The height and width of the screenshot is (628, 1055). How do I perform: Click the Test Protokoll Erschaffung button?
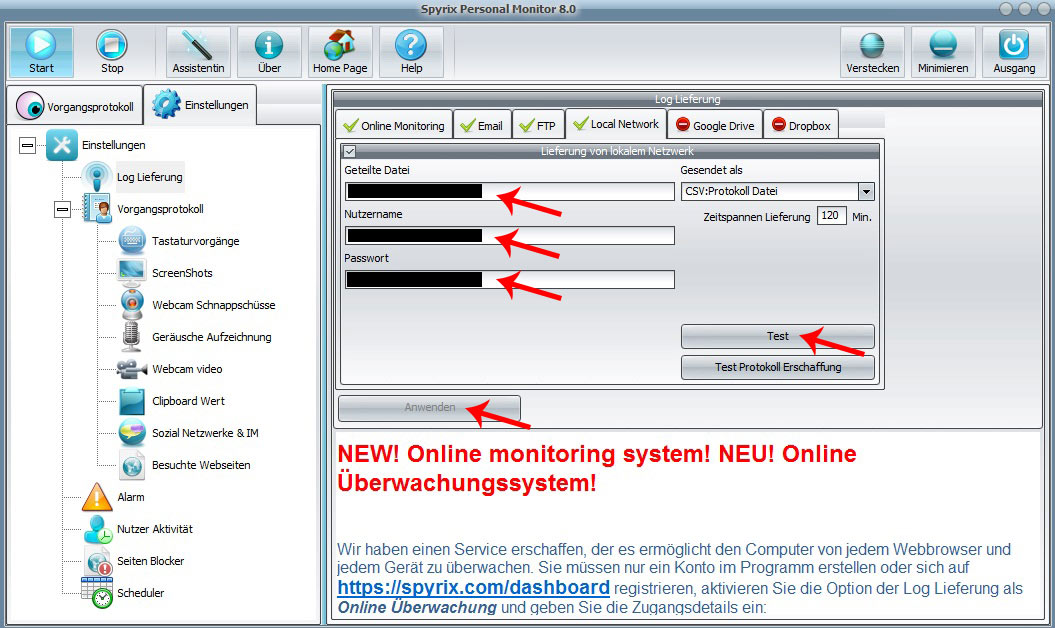click(778, 367)
